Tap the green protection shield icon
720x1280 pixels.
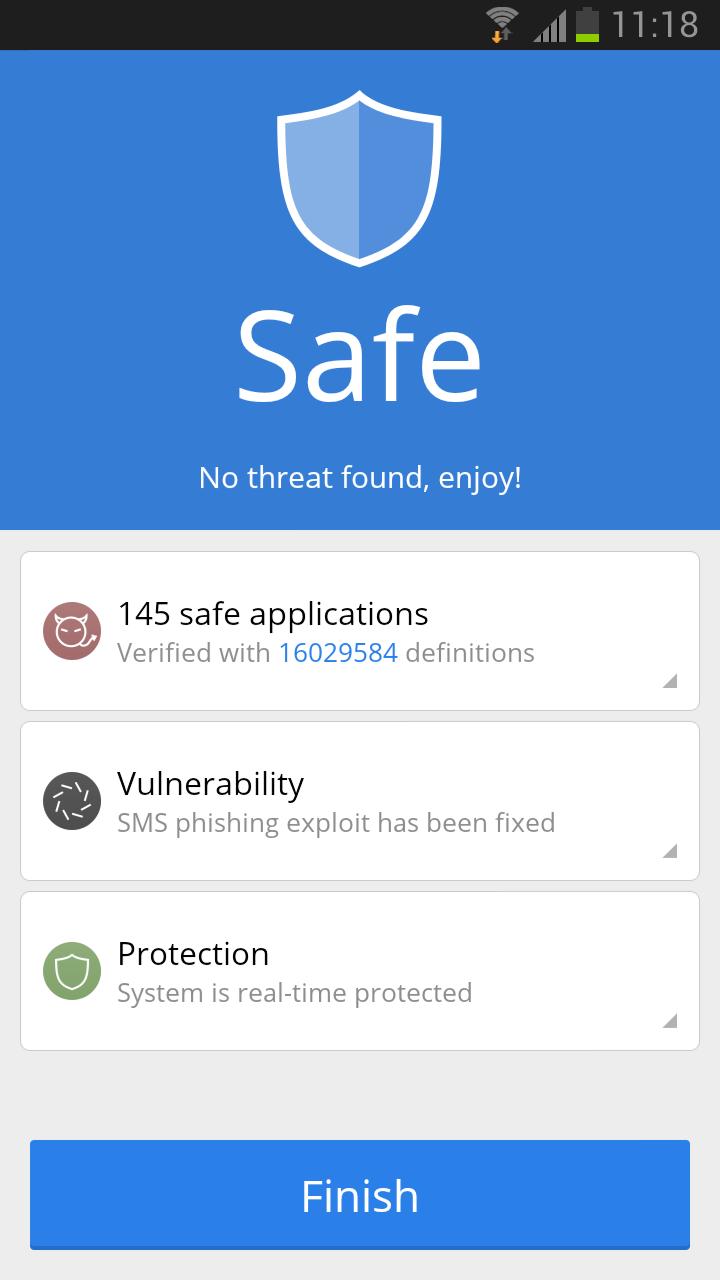72,971
